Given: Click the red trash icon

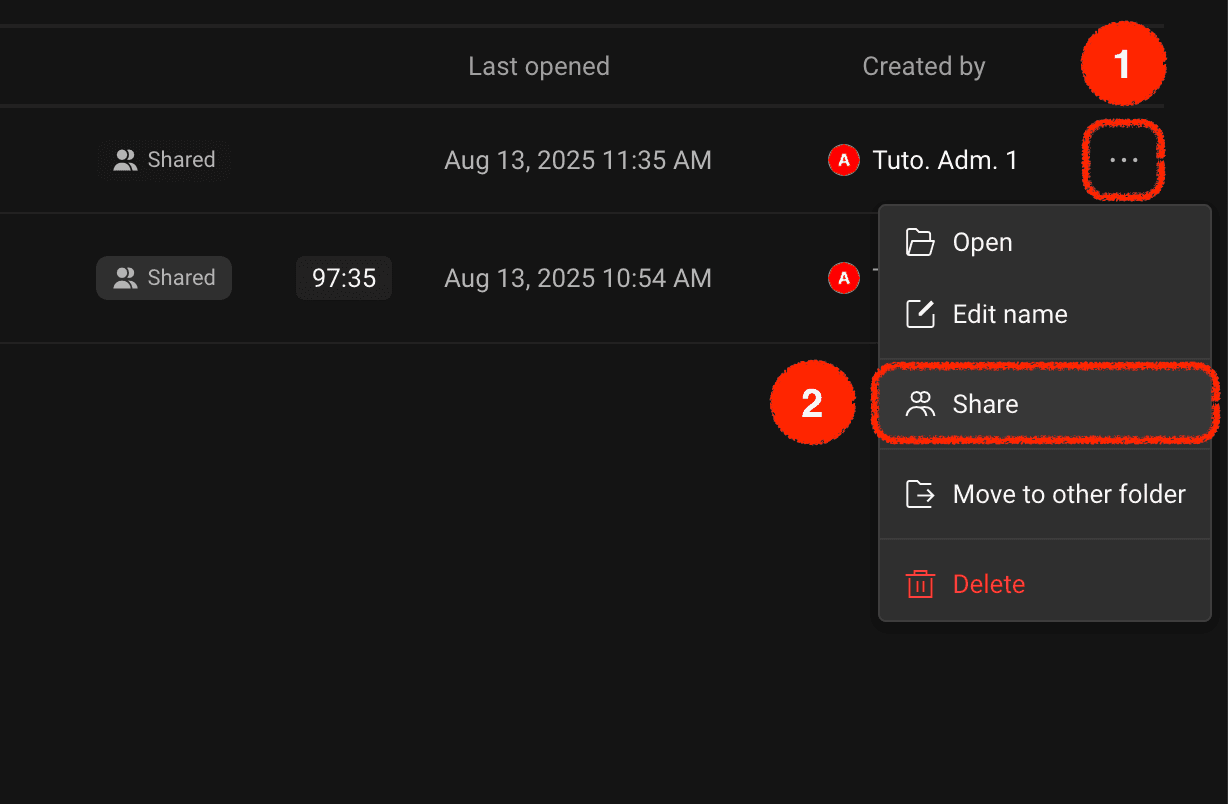Looking at the screenshot, I should [x=919, y=584].
